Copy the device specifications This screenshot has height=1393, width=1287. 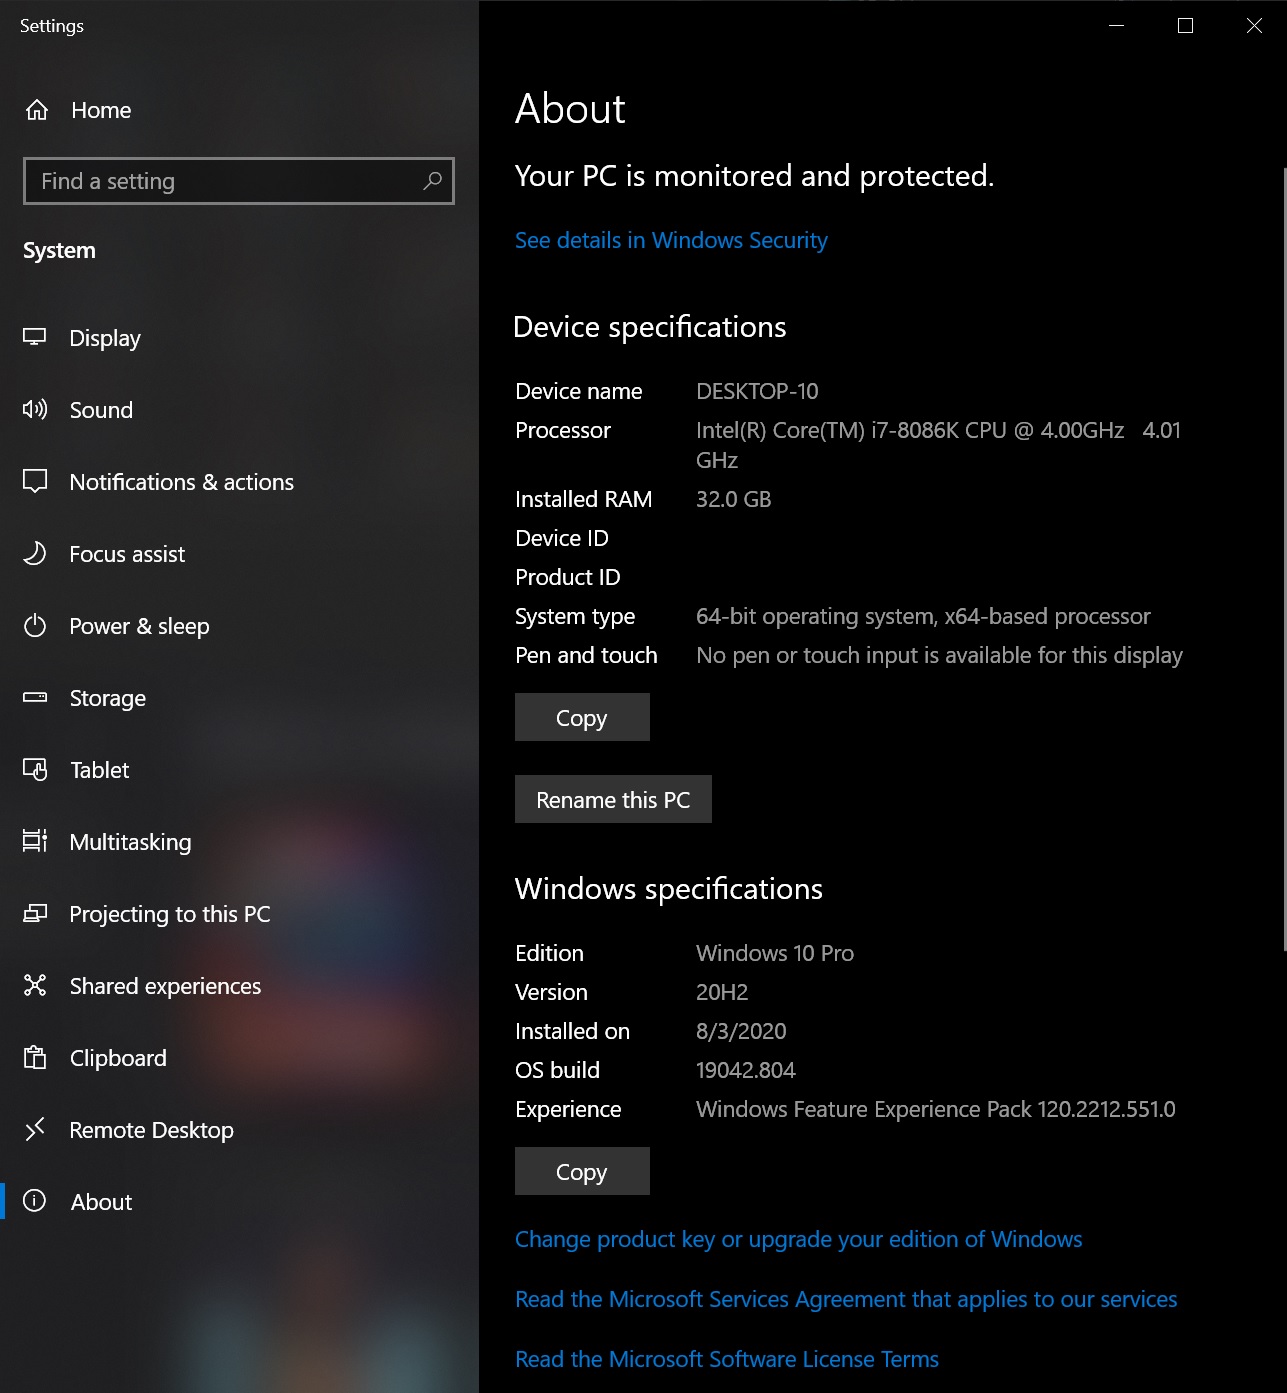[582, 717]
